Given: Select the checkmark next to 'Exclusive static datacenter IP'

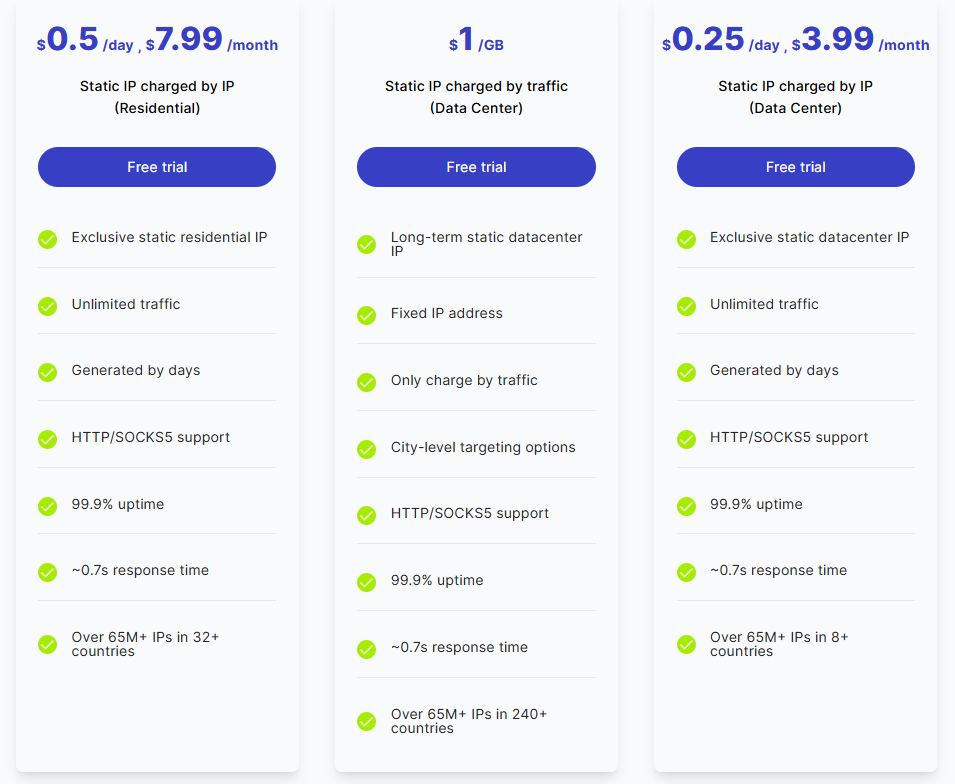Looking at the screenshot, I should pos(686,239).
